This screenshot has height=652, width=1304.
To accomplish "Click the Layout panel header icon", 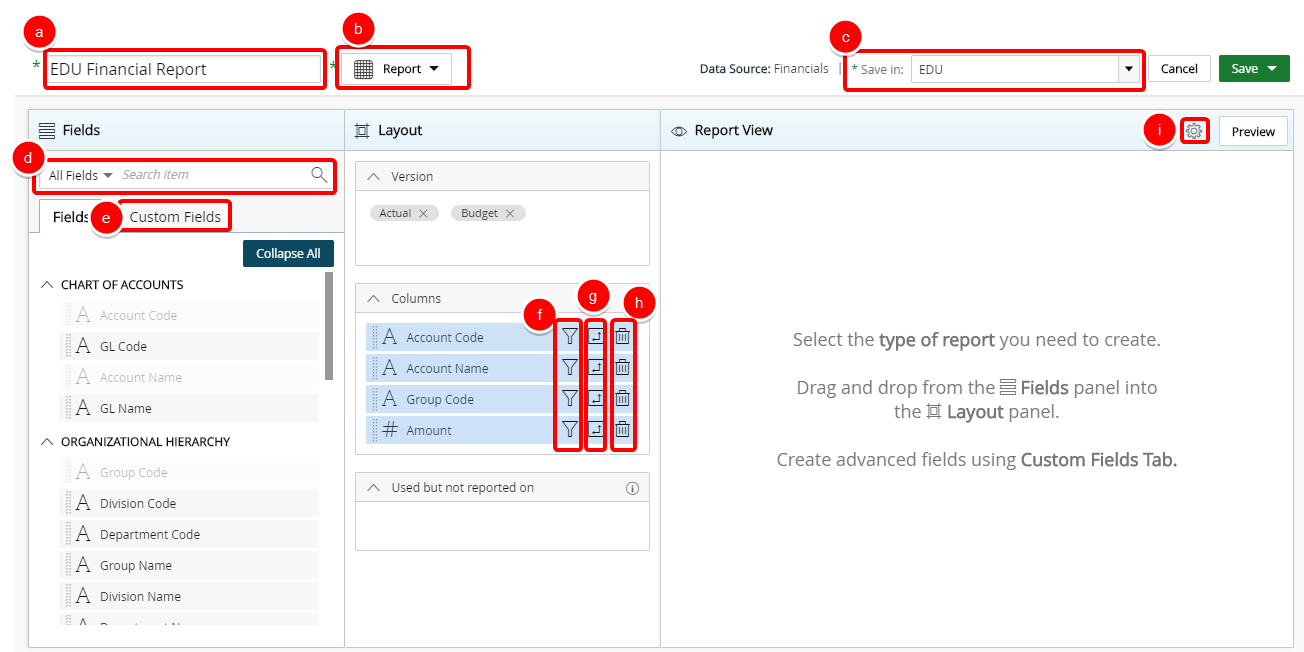I will (x=362, y=130).
